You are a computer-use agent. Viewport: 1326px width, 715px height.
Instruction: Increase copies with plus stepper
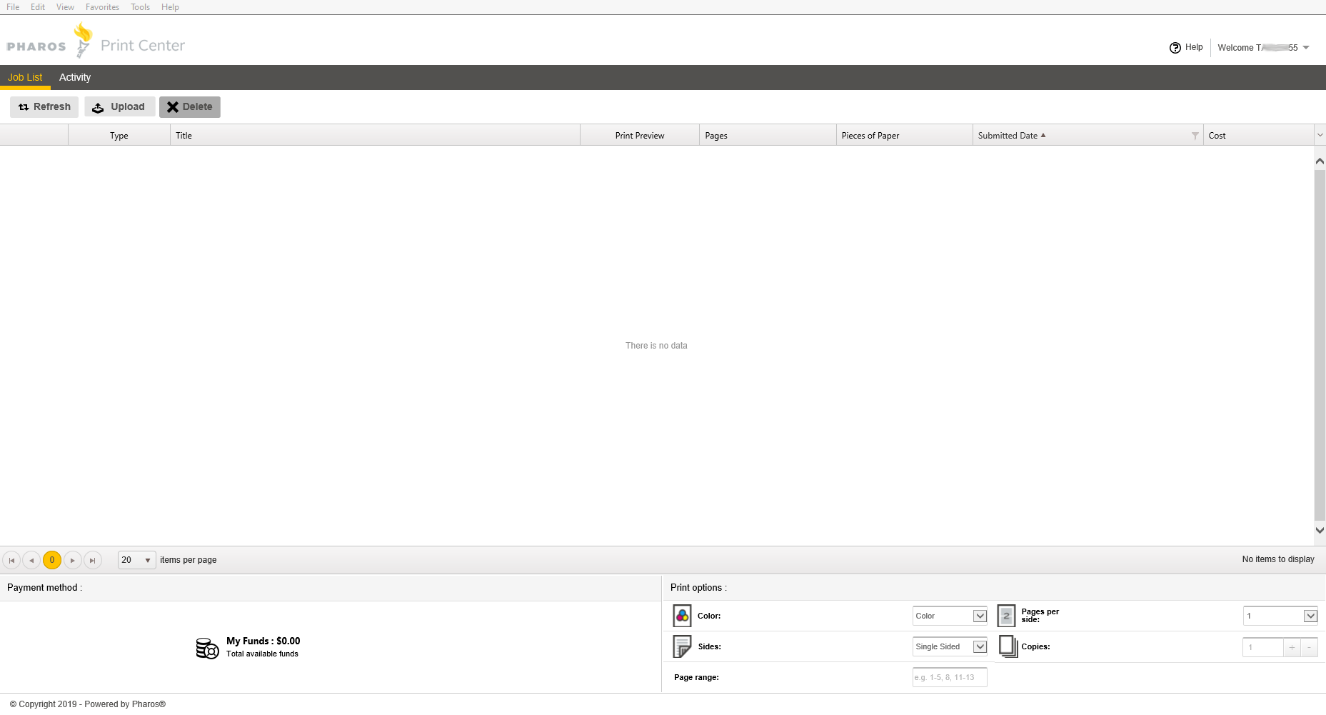pos(1292,647)
